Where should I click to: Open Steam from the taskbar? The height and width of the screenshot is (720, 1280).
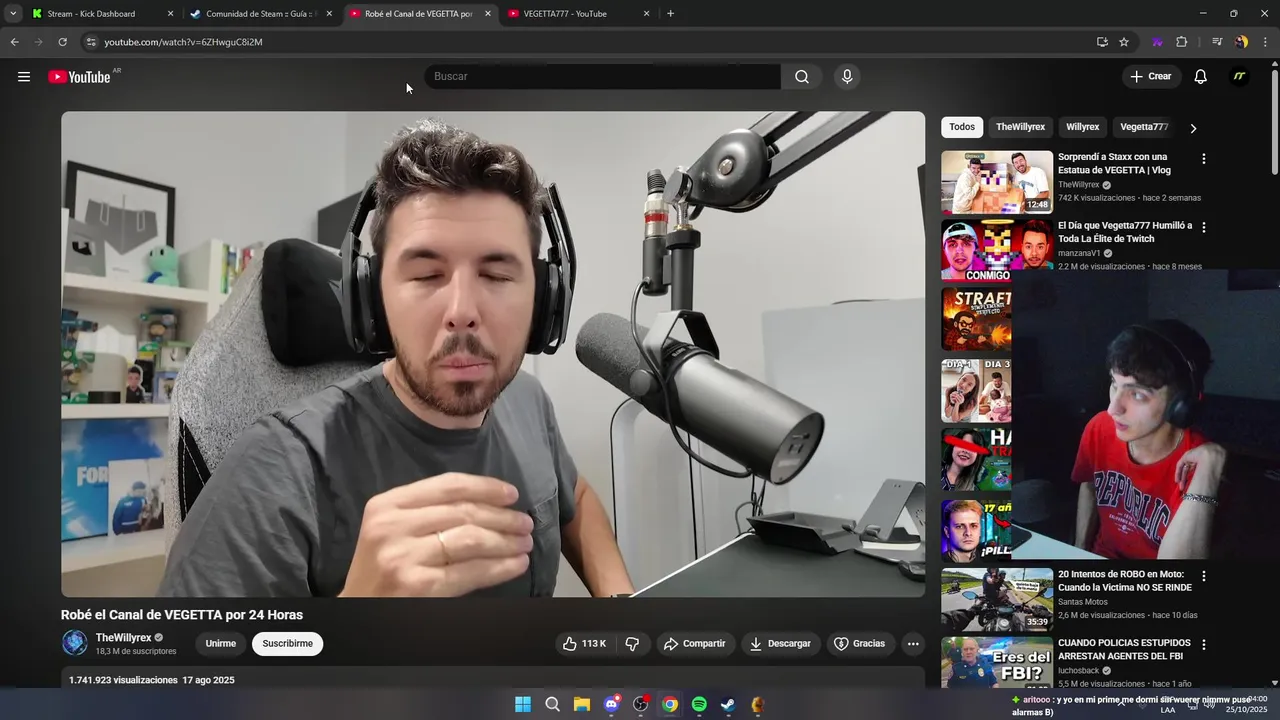728,704
